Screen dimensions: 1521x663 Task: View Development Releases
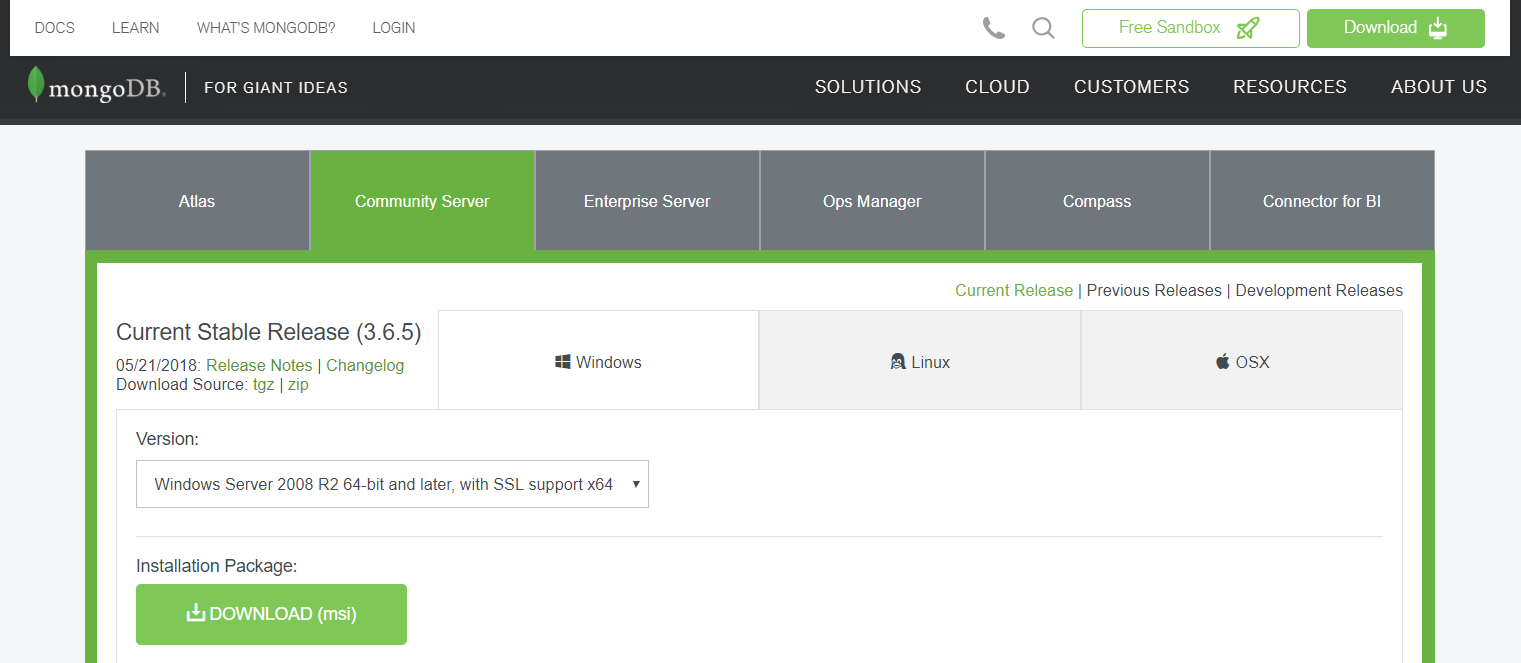click(x=1318, y=290)
